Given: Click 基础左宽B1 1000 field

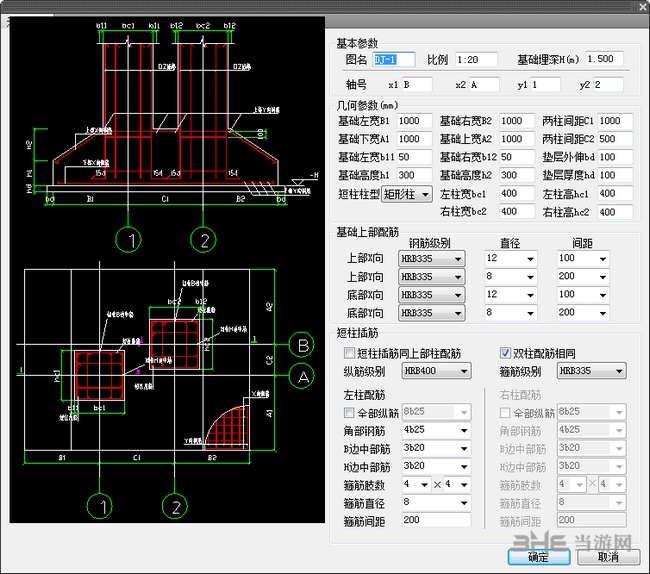Looking at the screenshot, I should pos(415,121).
